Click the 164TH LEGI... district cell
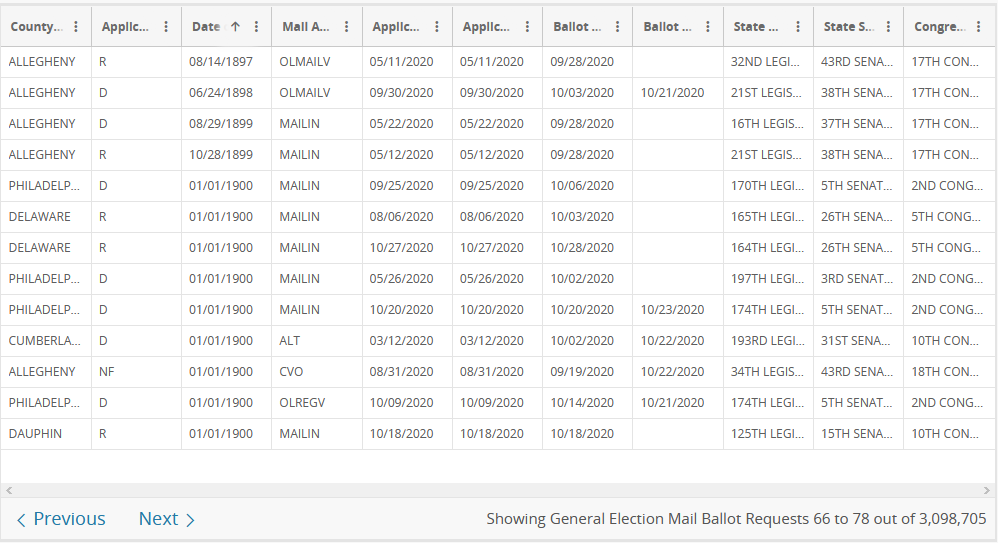The image size is (998, 543). coord(768,248)
